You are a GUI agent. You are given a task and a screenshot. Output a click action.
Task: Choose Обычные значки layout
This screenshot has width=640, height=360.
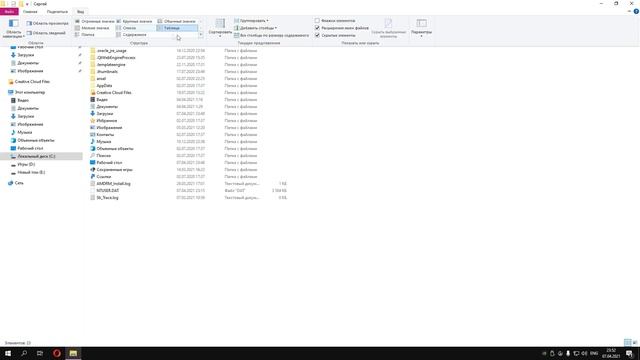pyautogui.click(x=177, y=21)
